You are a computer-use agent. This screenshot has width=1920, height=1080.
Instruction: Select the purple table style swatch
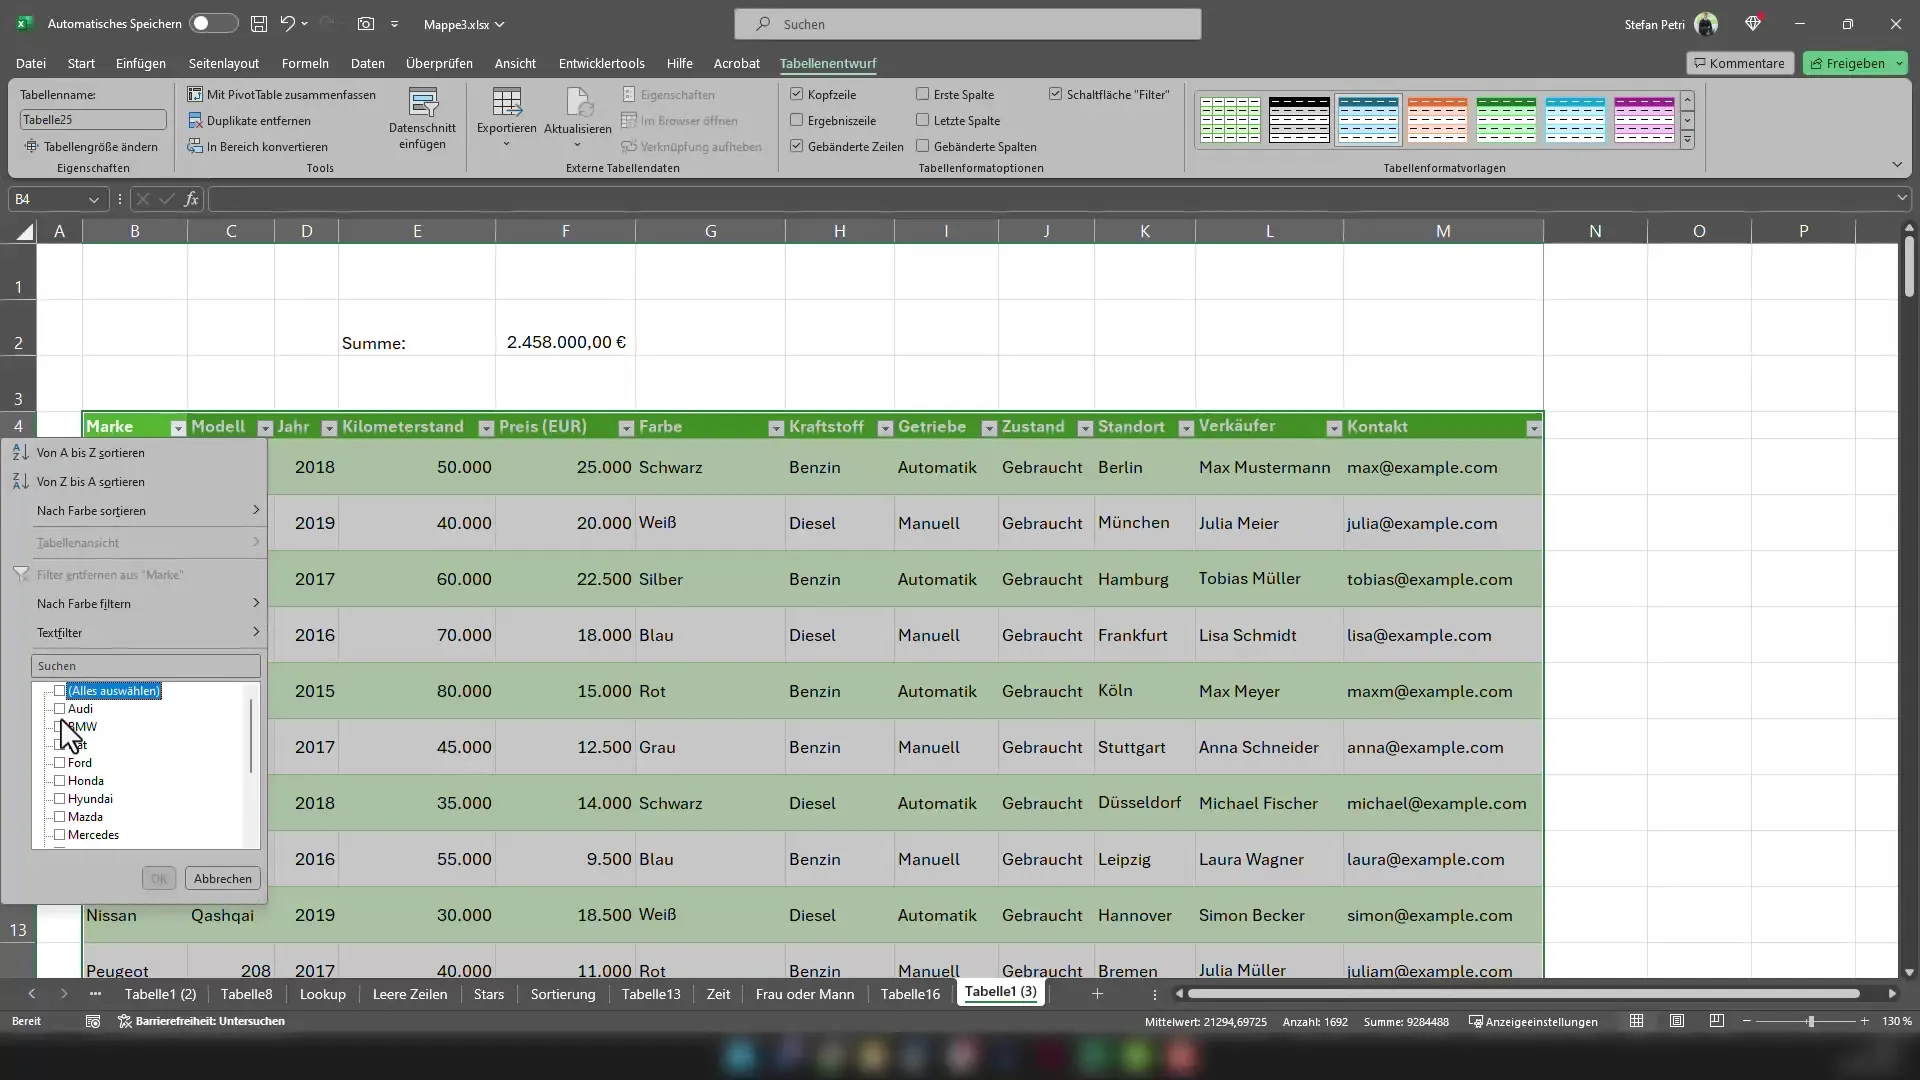[1644, 119]
